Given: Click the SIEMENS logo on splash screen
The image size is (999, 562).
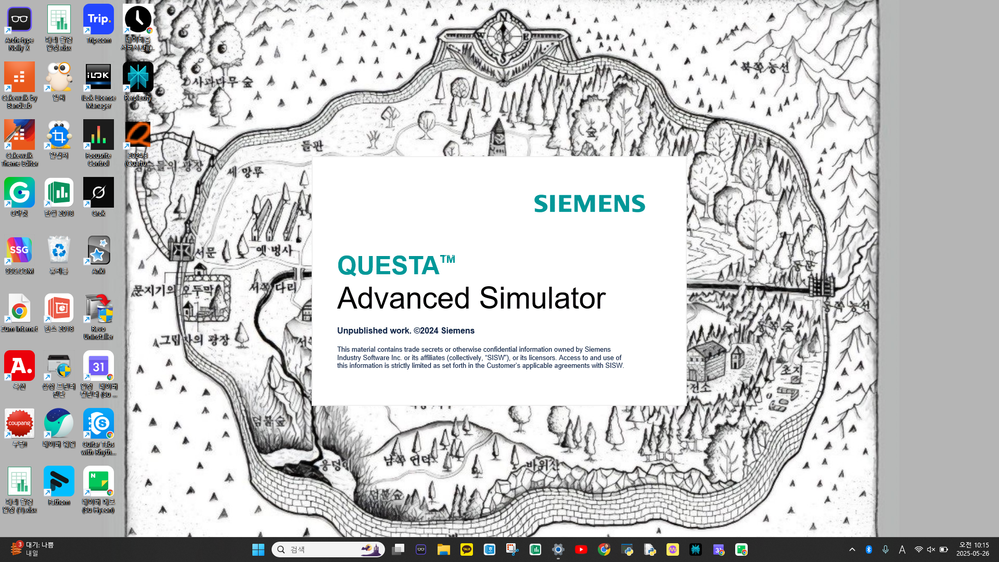Looking at the screenshot, I should [589, 203].
